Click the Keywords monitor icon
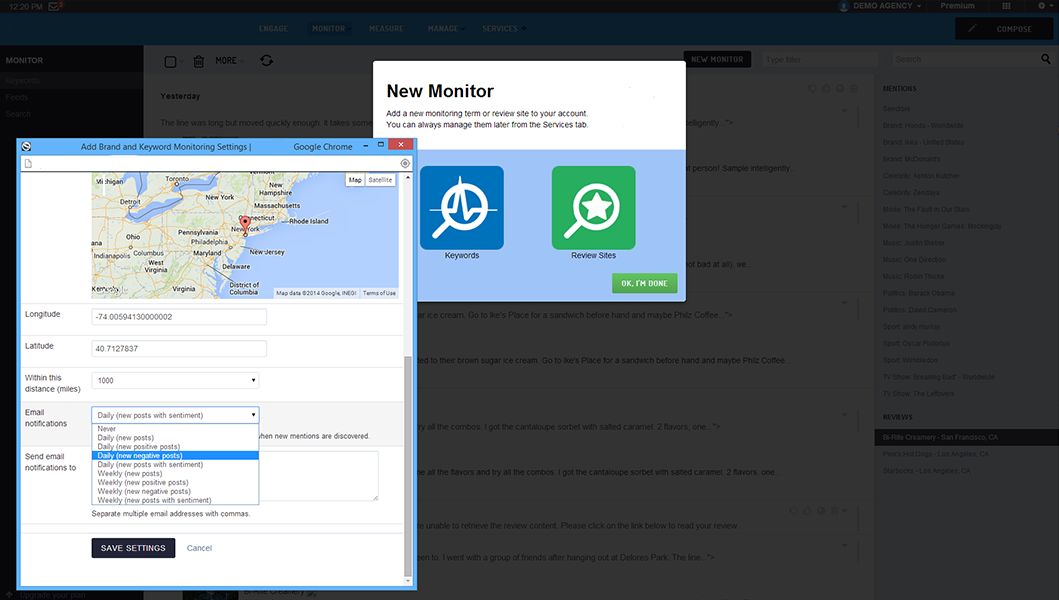This screenshot has width=1059, height=600. pyautogui.click(x=461, y=208)
